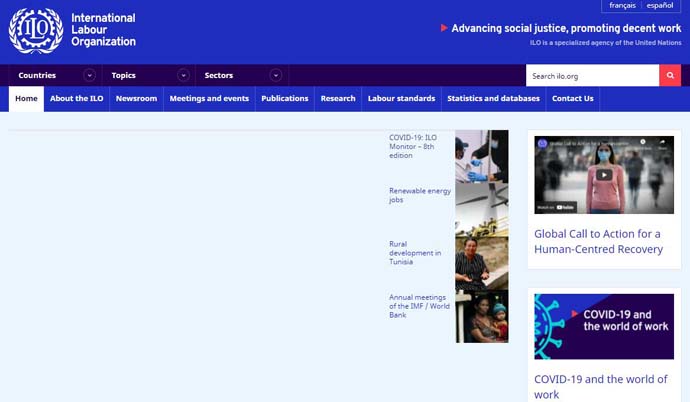This screenshot has width=690, height=402.
Task: Click Annual meetings IMF / World Bank thumbnail
Action: click(481, 316)
